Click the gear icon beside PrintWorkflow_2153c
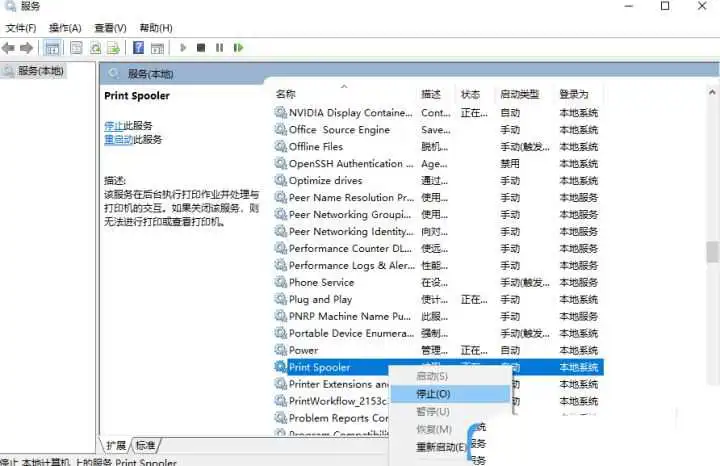Viewport: 720px width, 466px height. pyautogui.click(x=280, y=401)
